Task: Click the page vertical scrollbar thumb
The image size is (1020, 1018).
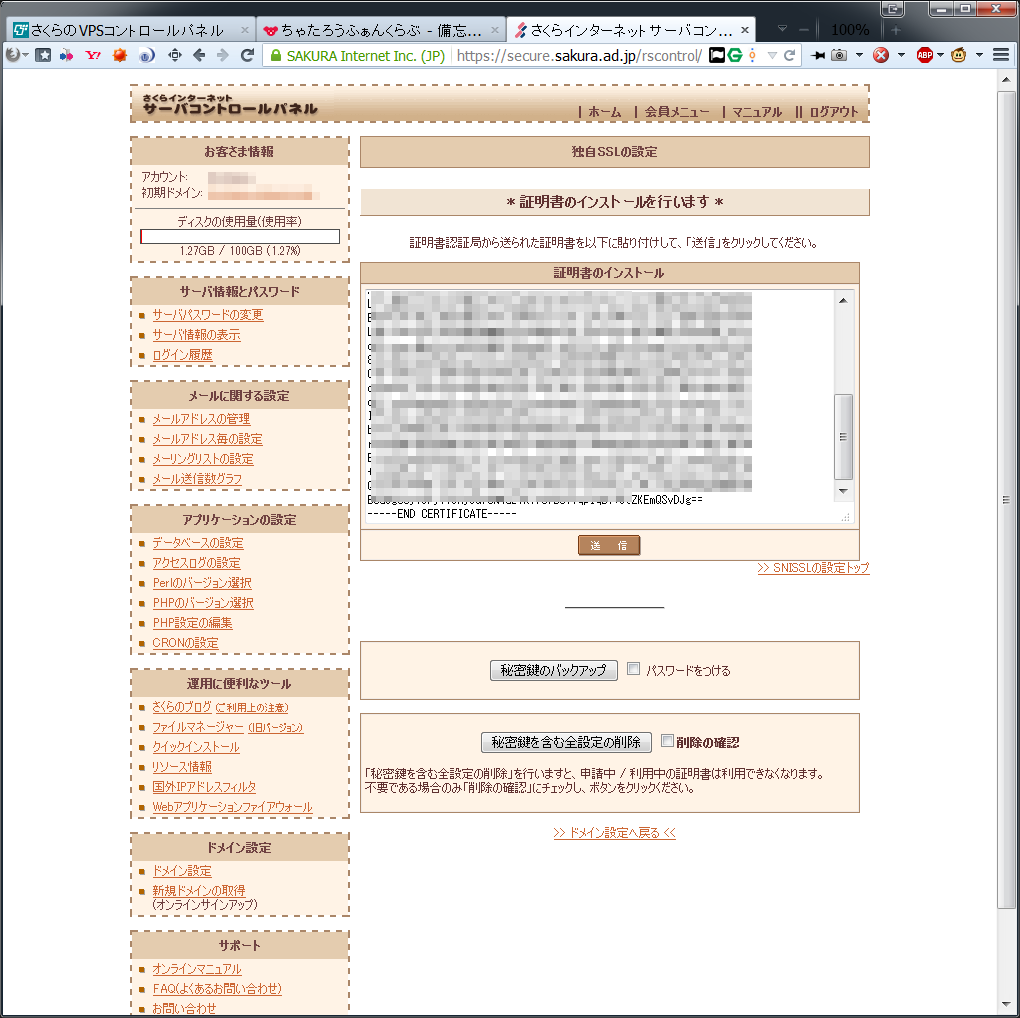Action: pos(1006,500)
